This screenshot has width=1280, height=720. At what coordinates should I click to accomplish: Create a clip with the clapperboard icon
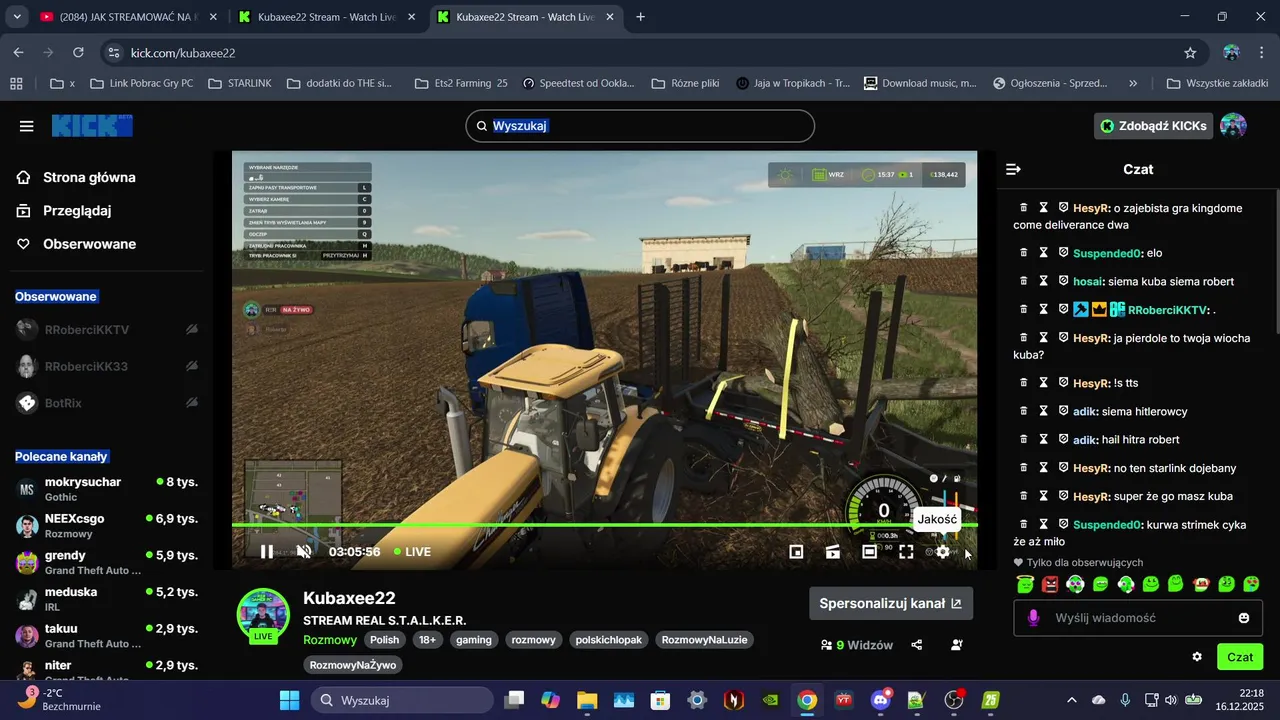coord(832,551)
